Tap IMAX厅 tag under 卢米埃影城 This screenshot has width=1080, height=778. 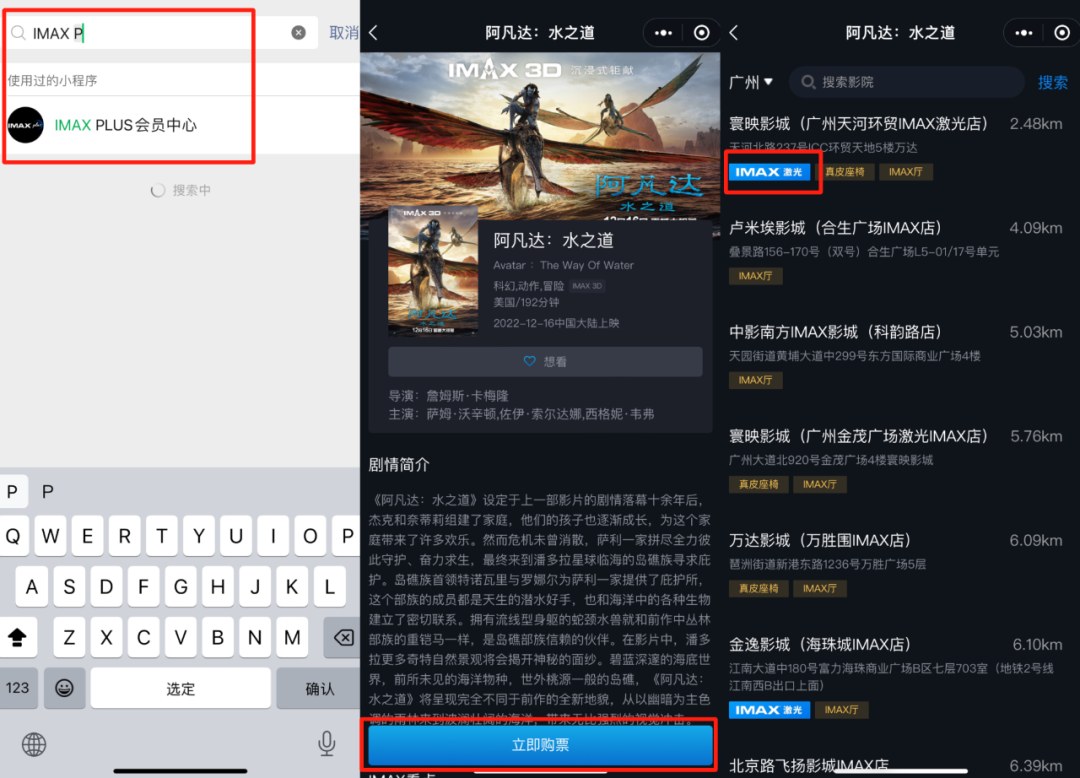756,275
